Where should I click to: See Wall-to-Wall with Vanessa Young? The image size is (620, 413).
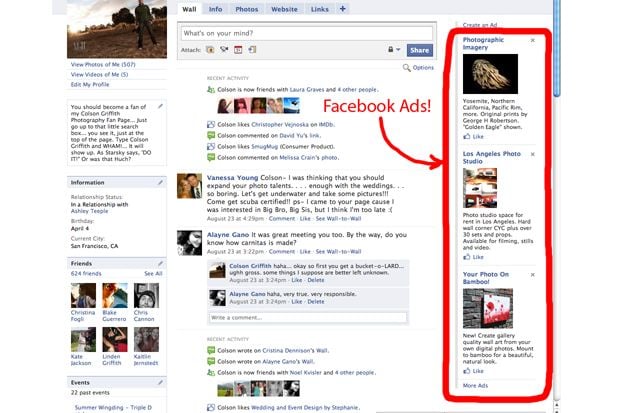(x=338, y=219)
